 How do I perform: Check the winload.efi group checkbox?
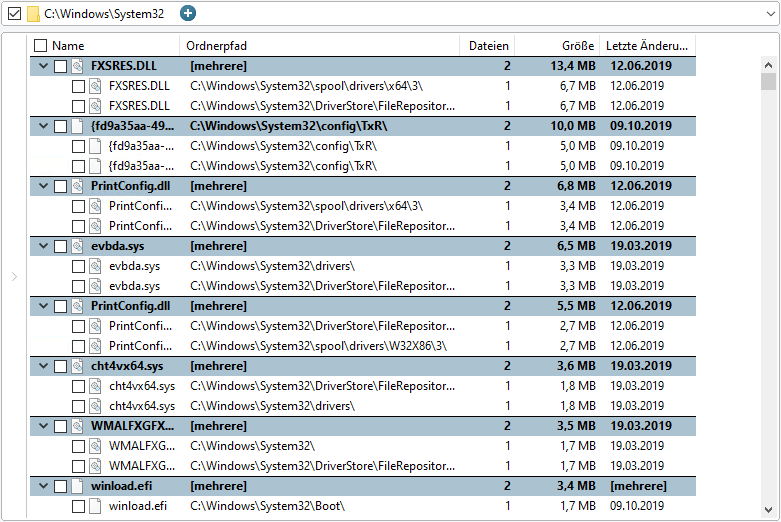[x=60, y=486]
